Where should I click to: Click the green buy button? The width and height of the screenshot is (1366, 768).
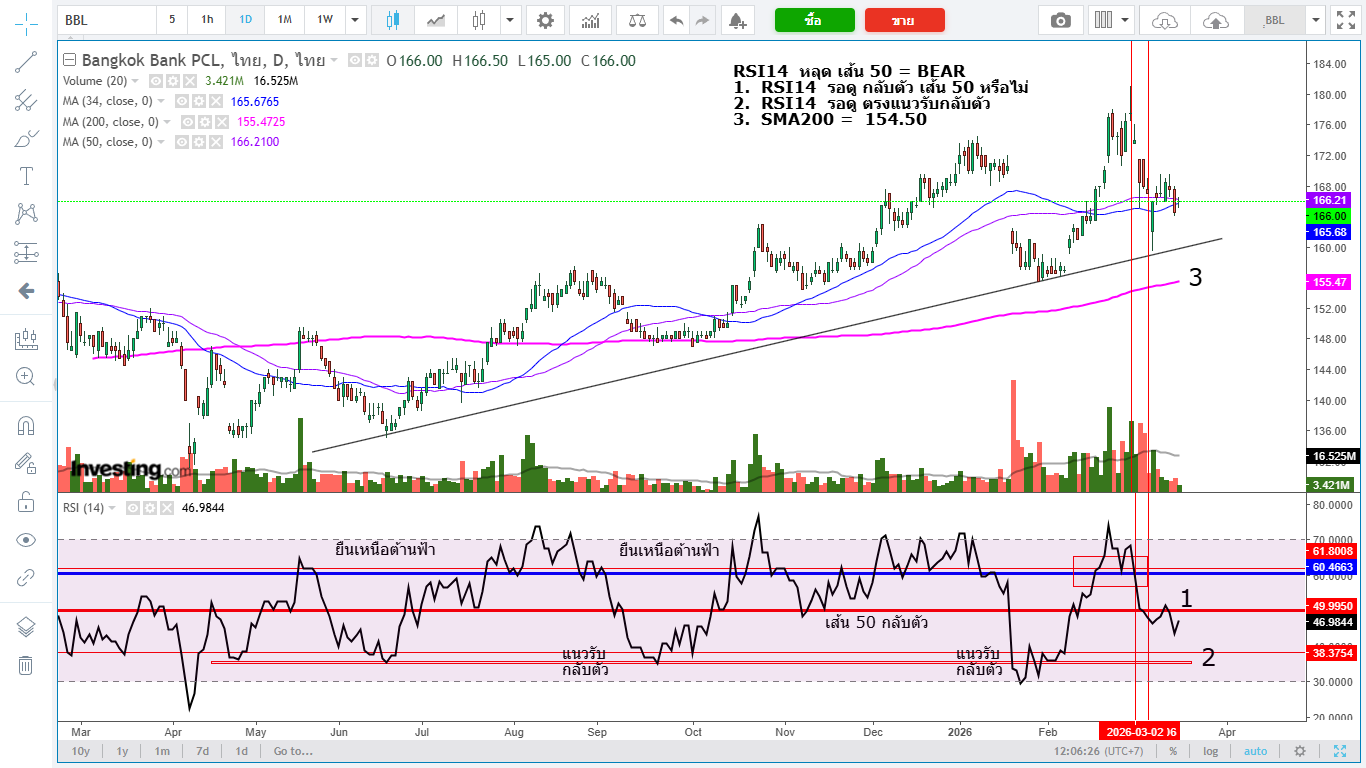(814, 20)
